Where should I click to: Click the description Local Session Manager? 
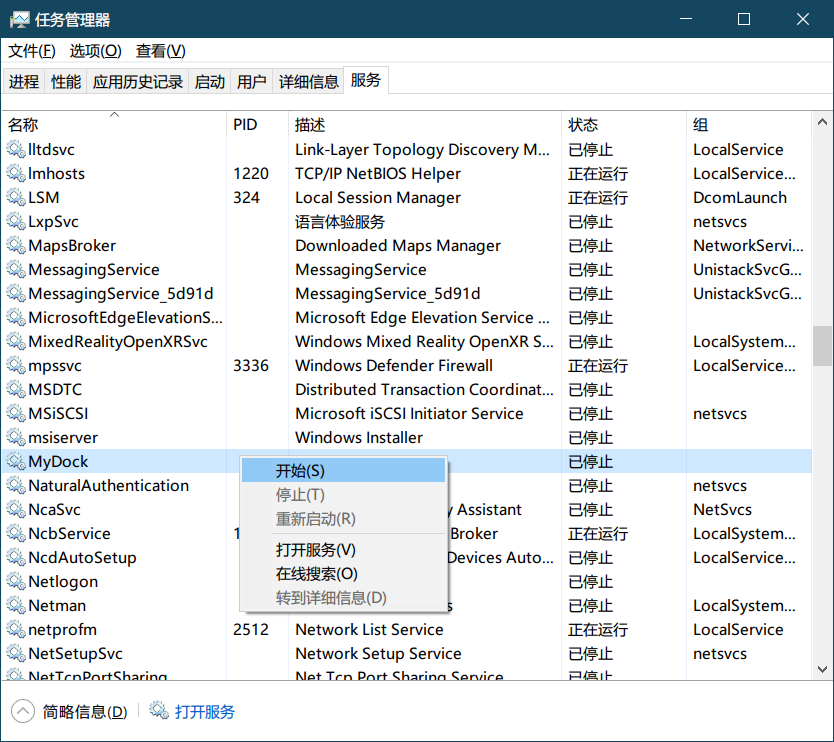(378, 197)
